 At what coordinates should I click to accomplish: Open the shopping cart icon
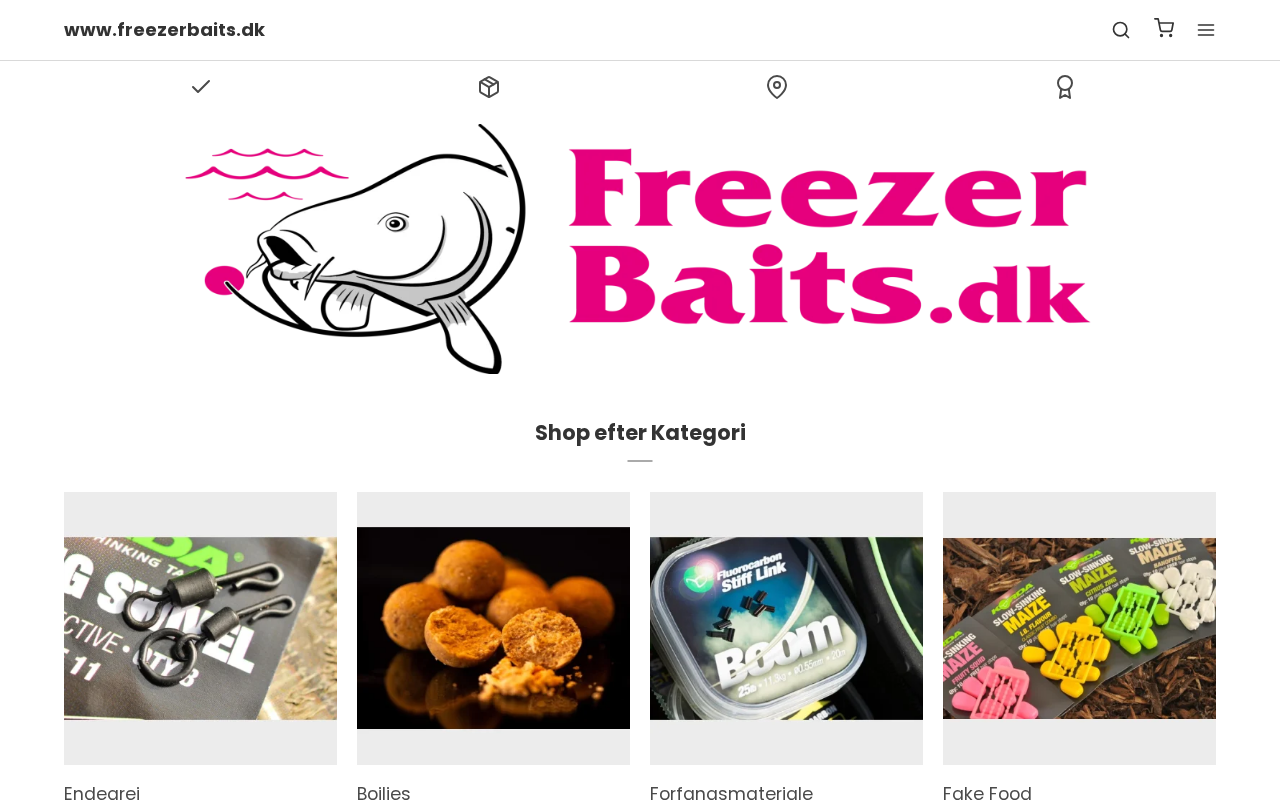pyautogui.click(x=1164, y=28)
